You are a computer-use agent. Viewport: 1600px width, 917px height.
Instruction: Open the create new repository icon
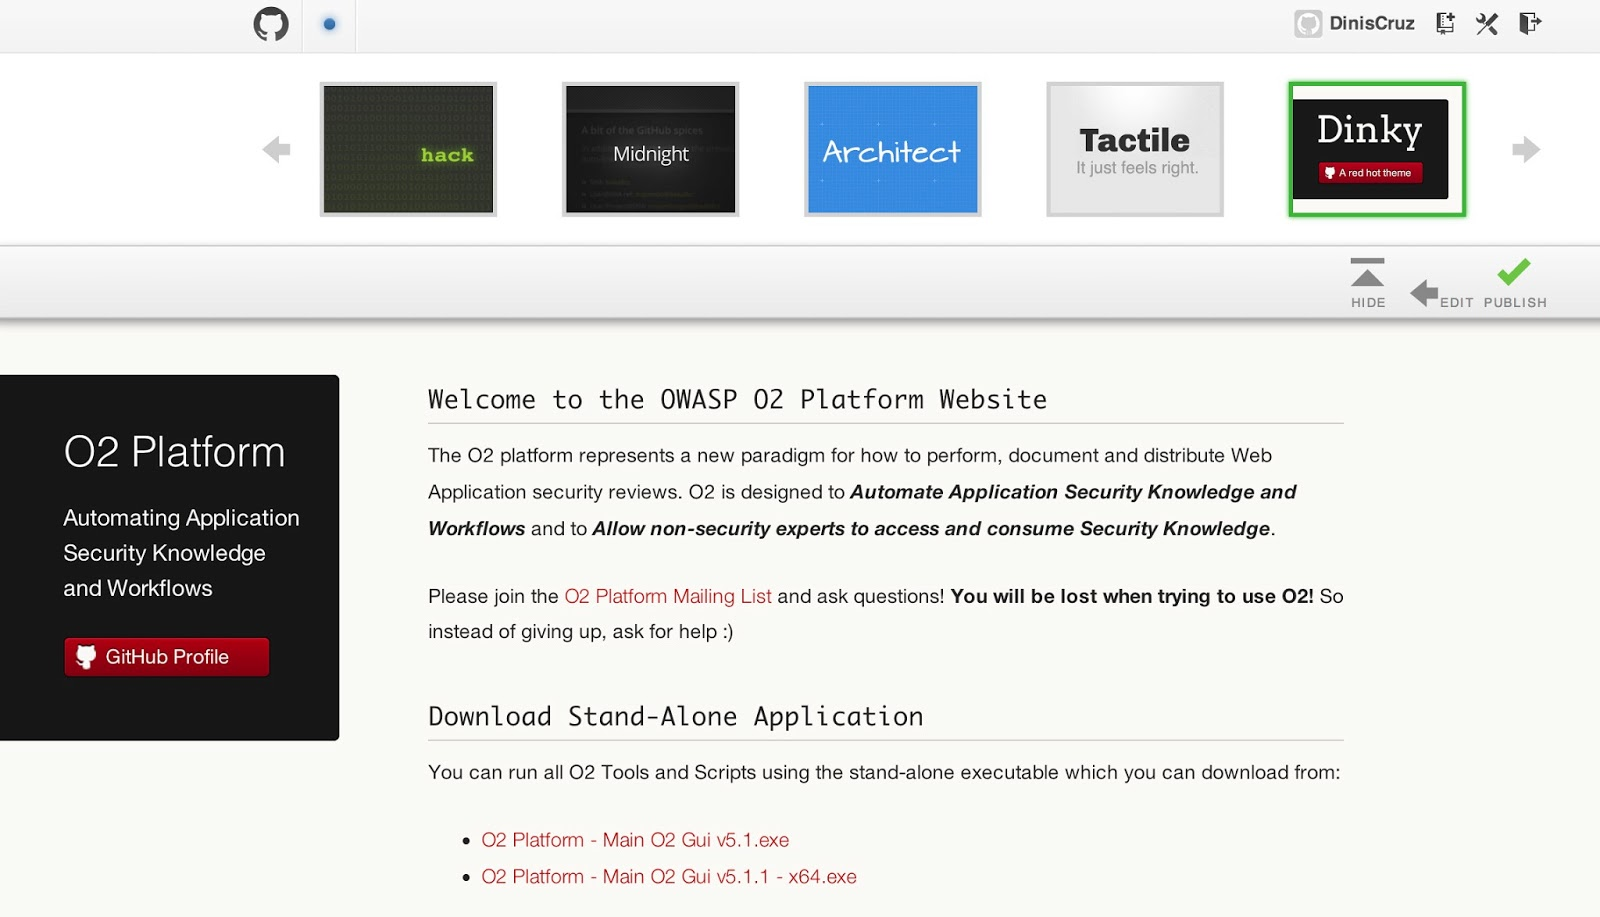coord(1445,23)
